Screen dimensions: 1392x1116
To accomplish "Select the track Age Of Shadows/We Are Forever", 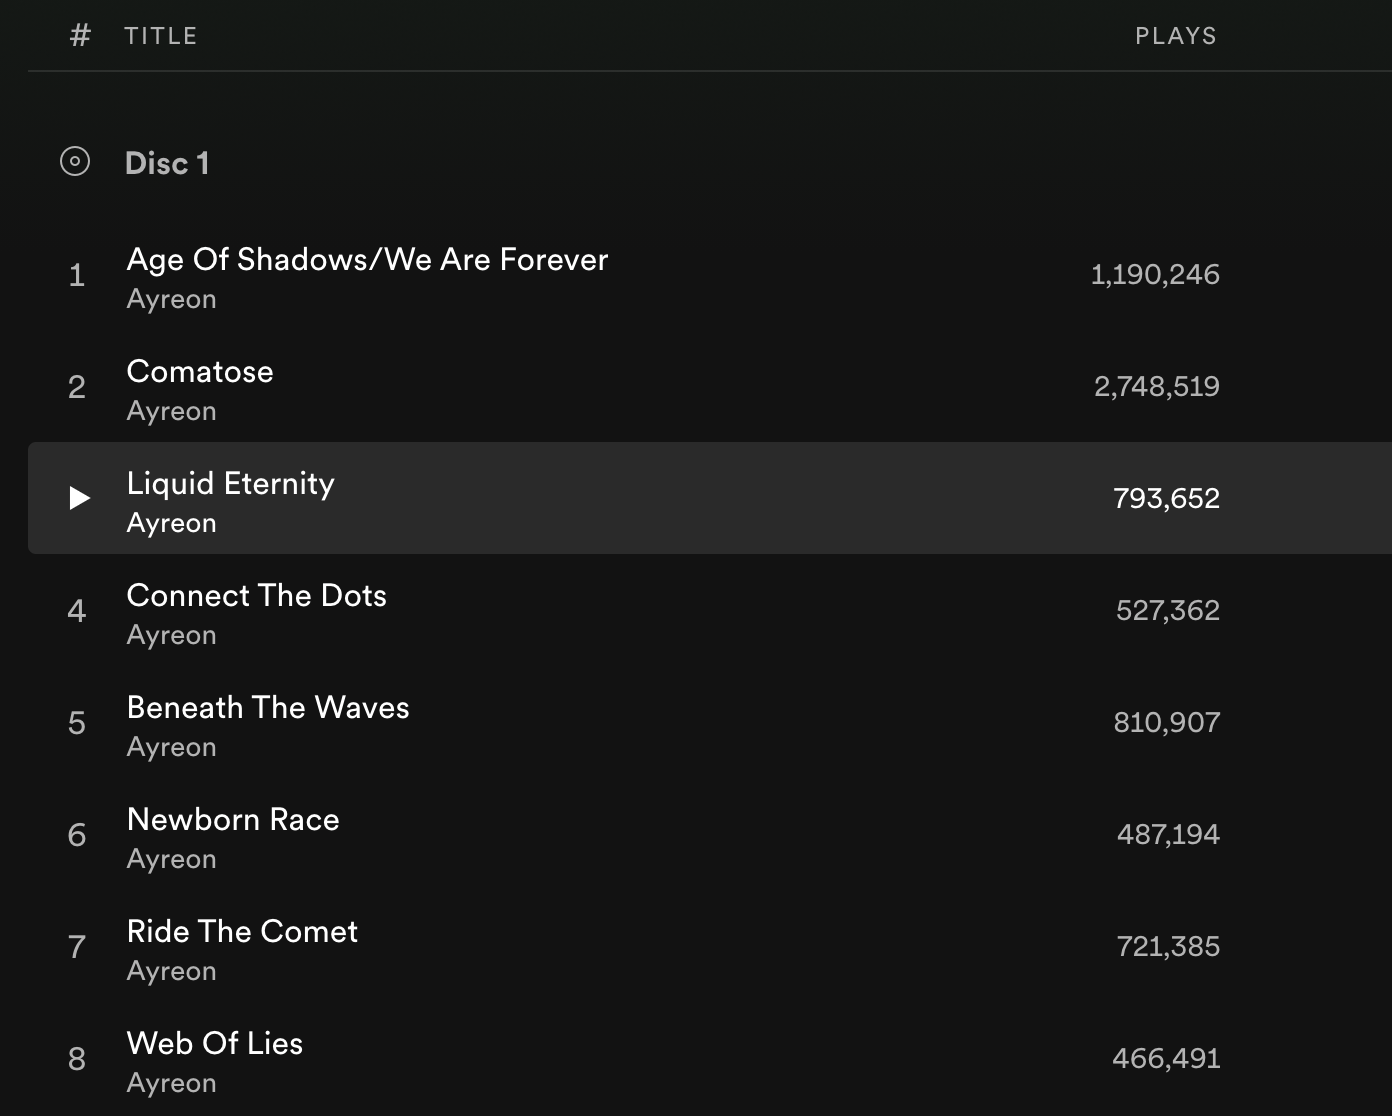I will click(x=367, y=260).
